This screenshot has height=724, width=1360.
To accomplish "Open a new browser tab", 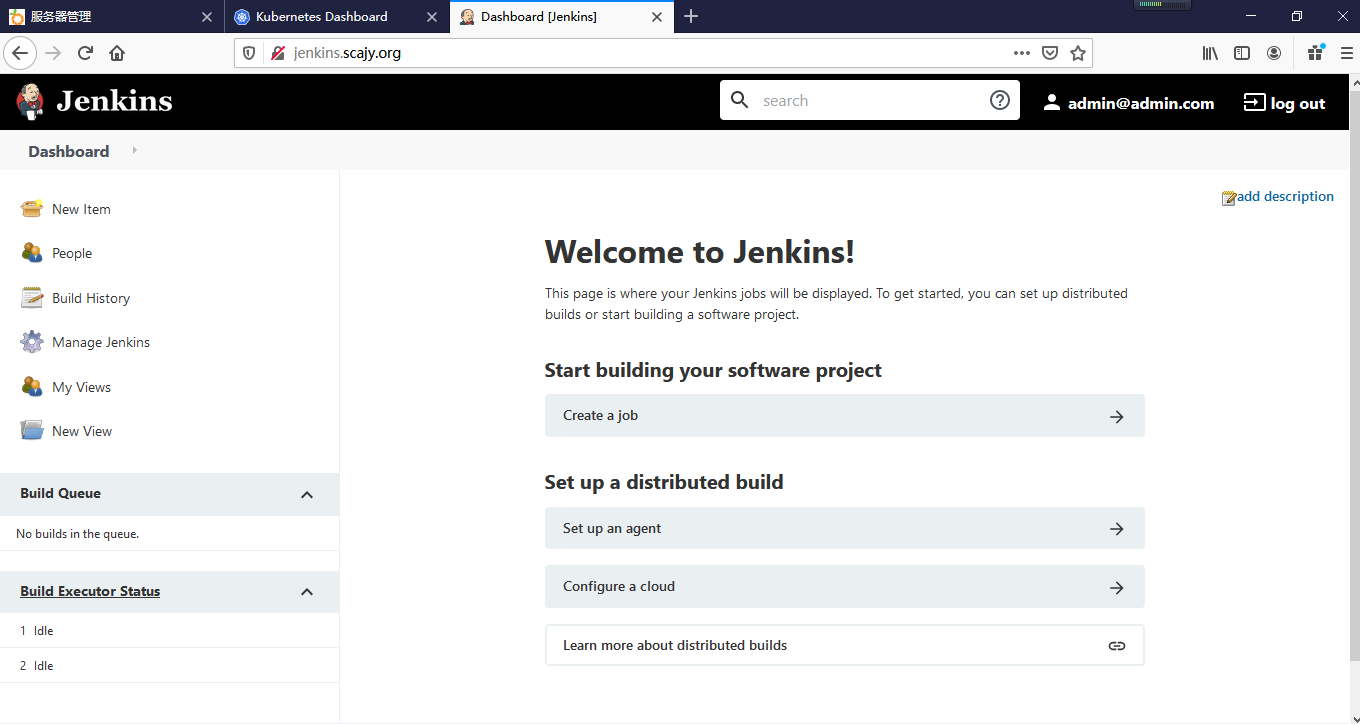I will pos(691,17).
